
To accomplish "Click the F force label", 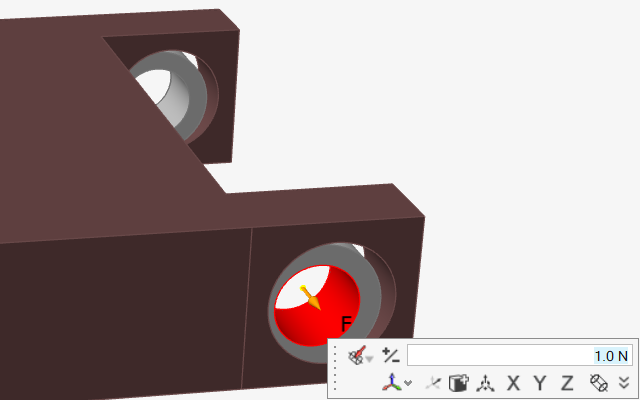I will pos(346,323).
